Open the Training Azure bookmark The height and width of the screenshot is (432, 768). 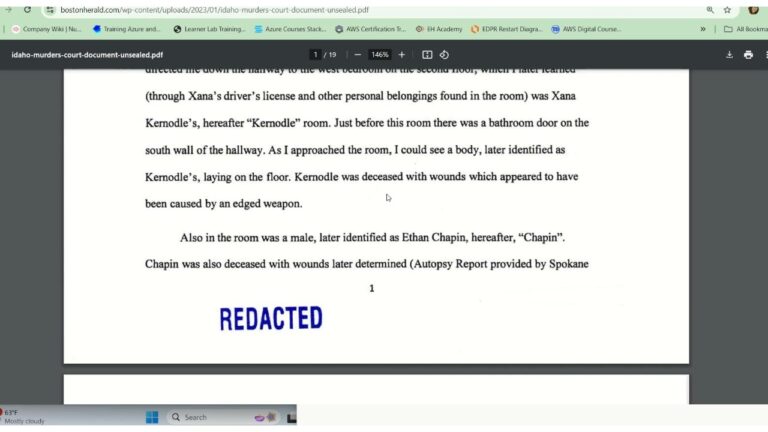click(x=127, y=29)
